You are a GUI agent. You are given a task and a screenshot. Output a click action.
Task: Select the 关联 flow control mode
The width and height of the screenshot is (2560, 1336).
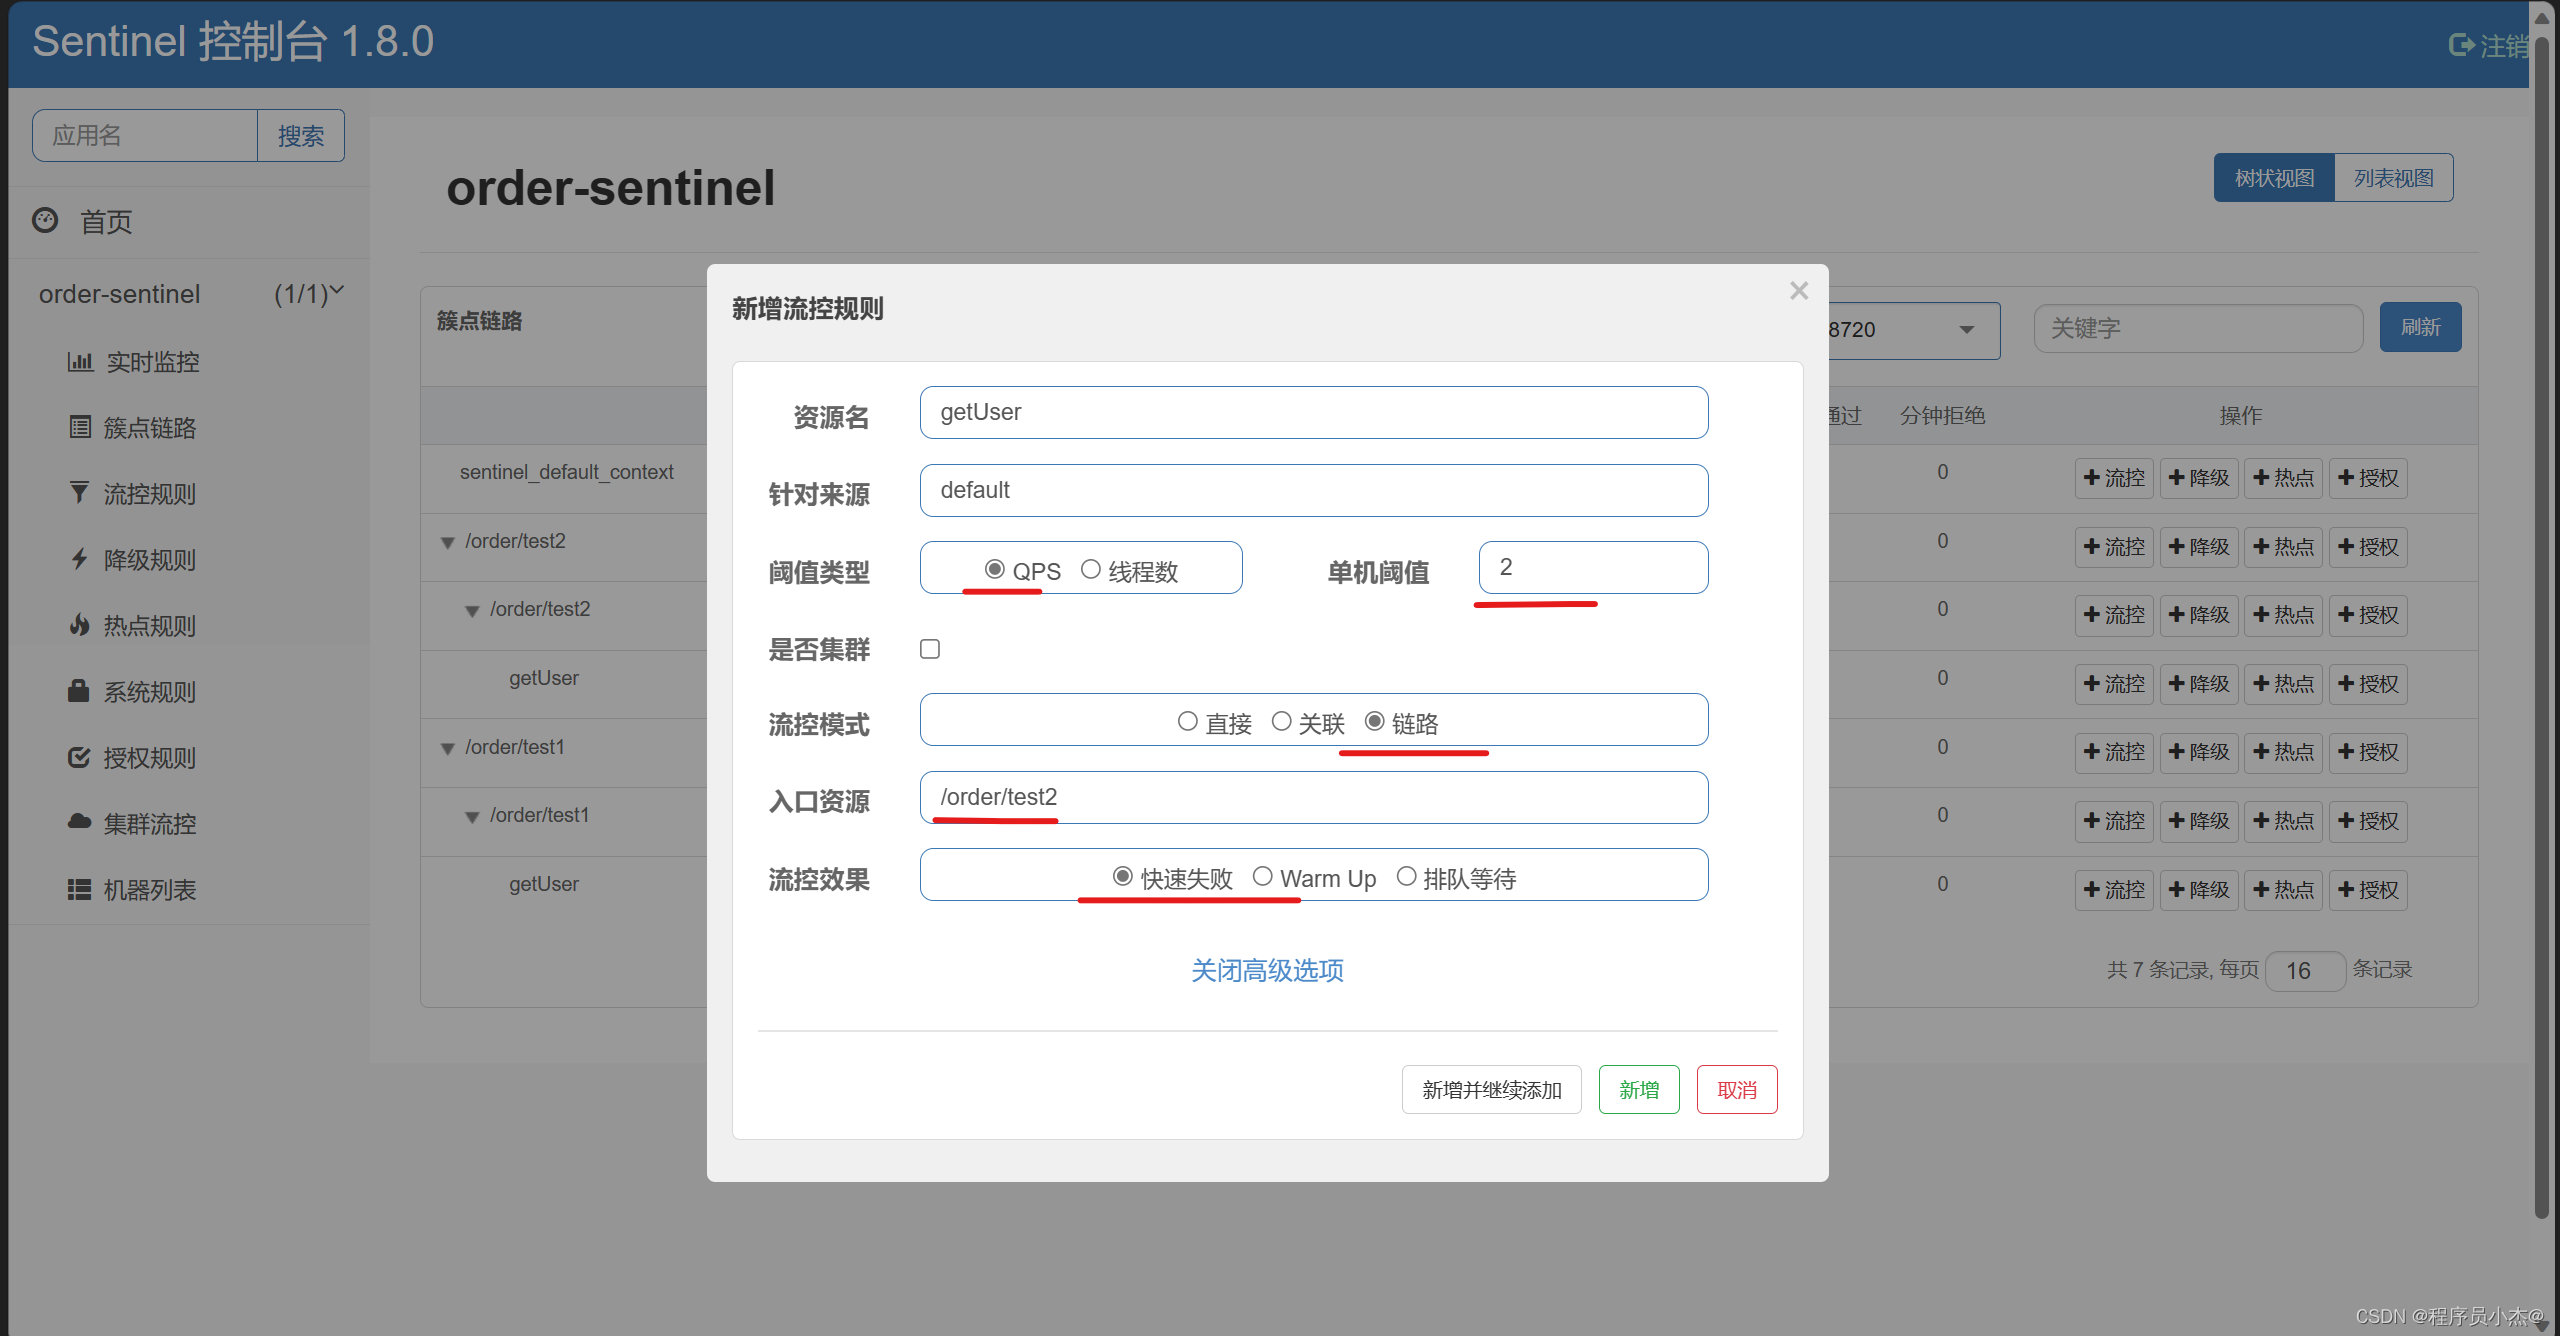coord(1281,721)
